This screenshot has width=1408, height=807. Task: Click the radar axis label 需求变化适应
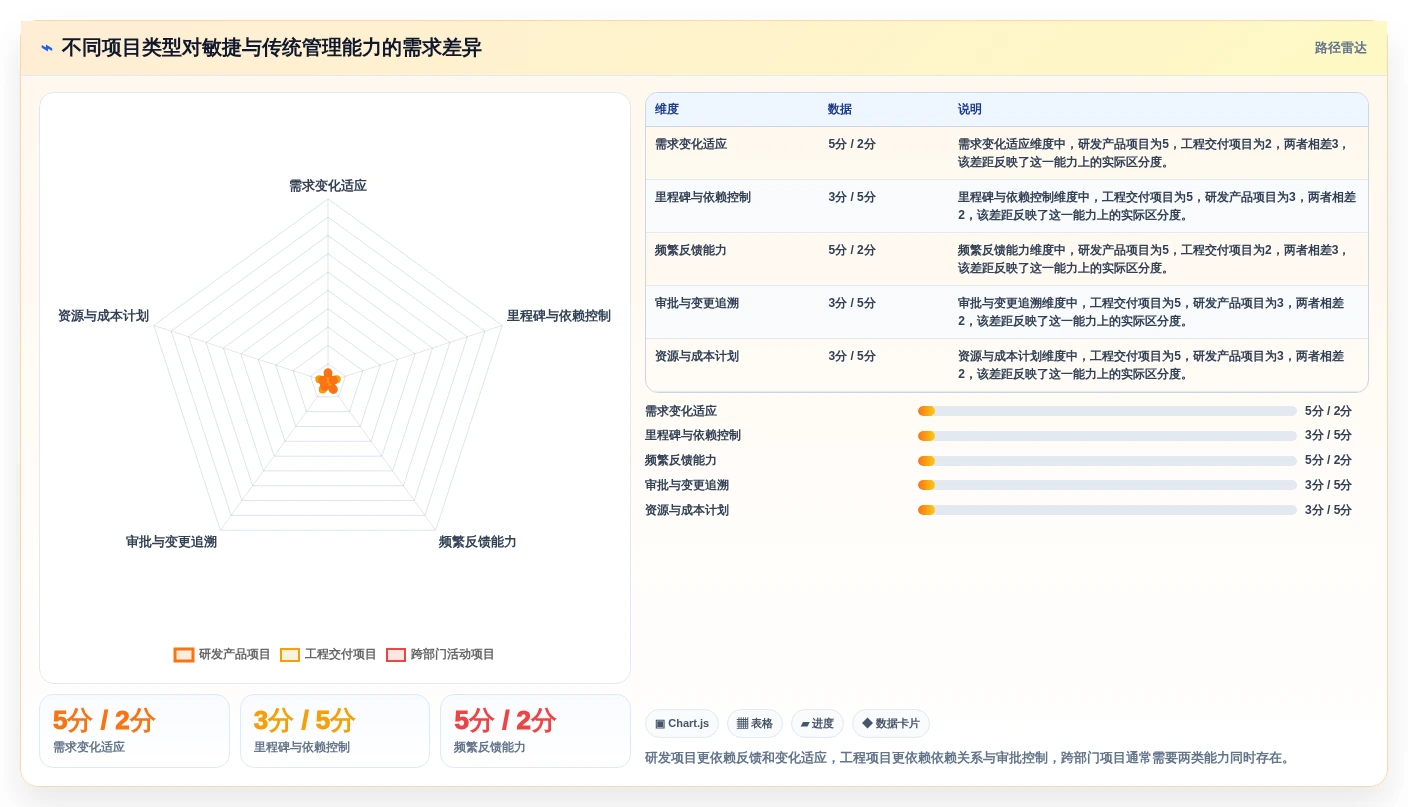click(x=328, y=186)
